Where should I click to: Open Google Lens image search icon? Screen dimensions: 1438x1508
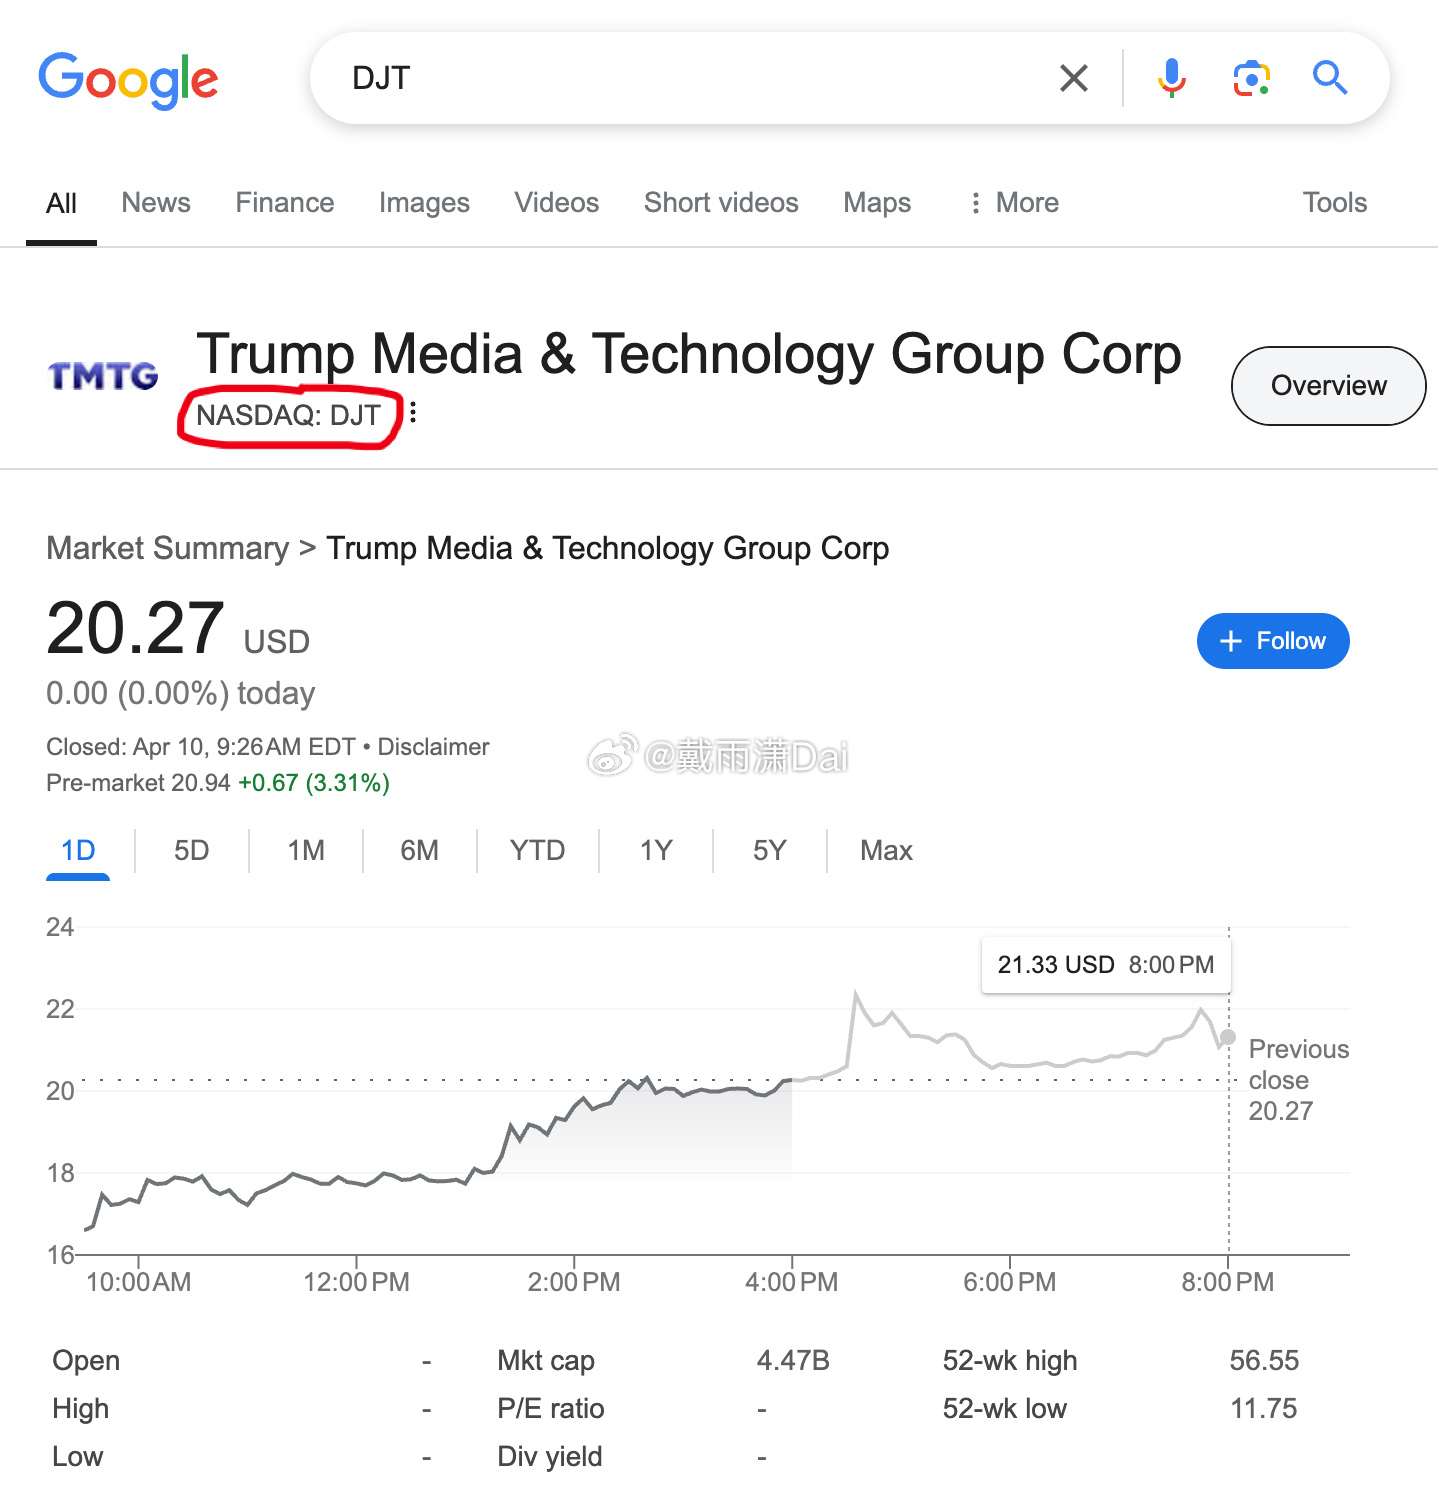[x=1251, y=78]
